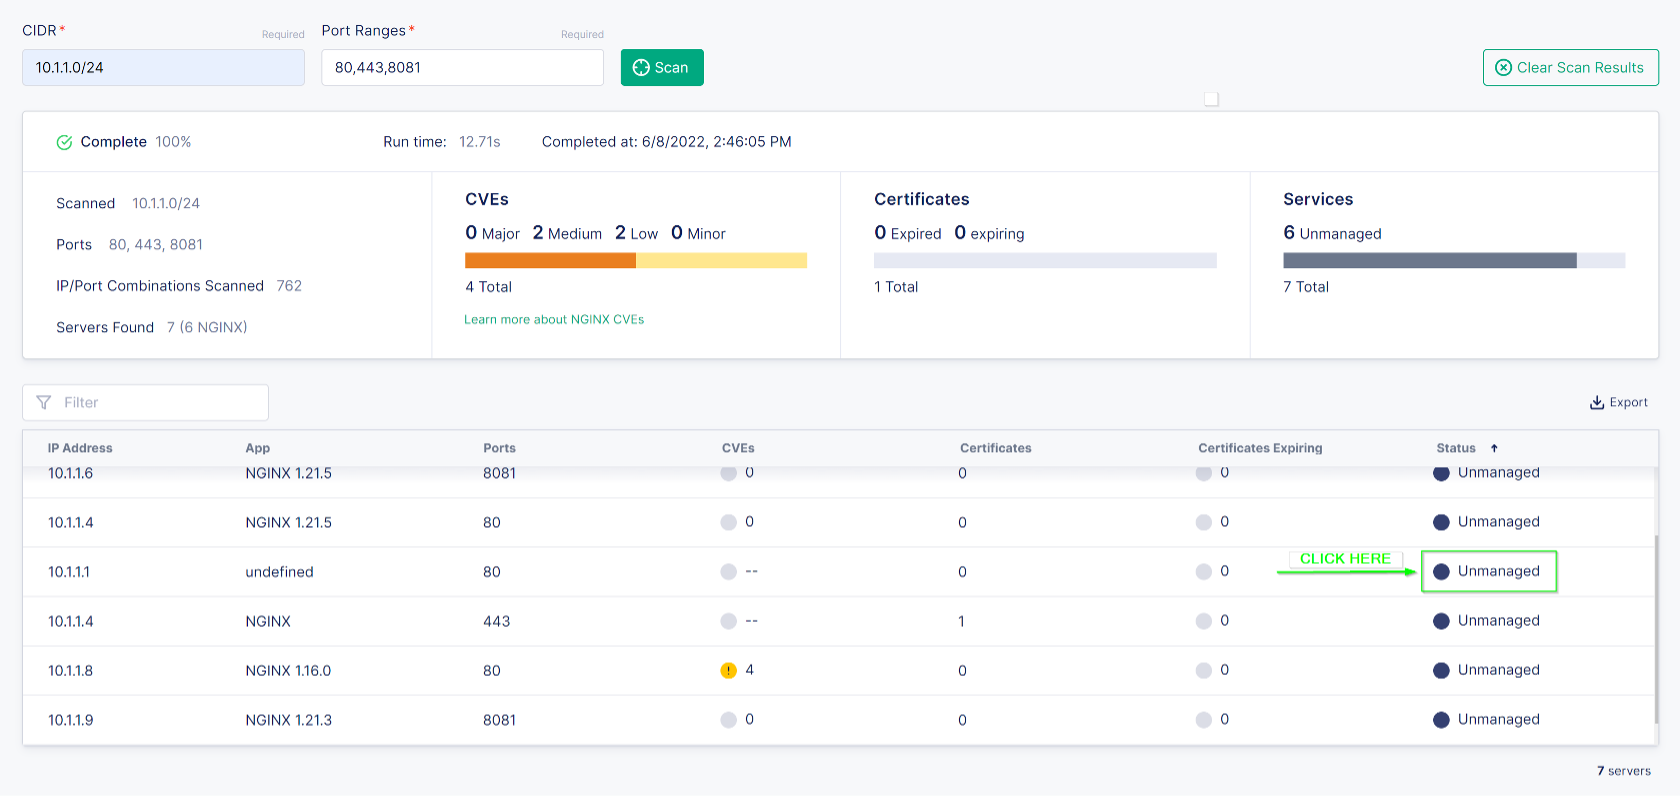The height and width of the screenshot is (800, 1680).
Task: Click the filter funnel icon
Action: coord(44,402)
